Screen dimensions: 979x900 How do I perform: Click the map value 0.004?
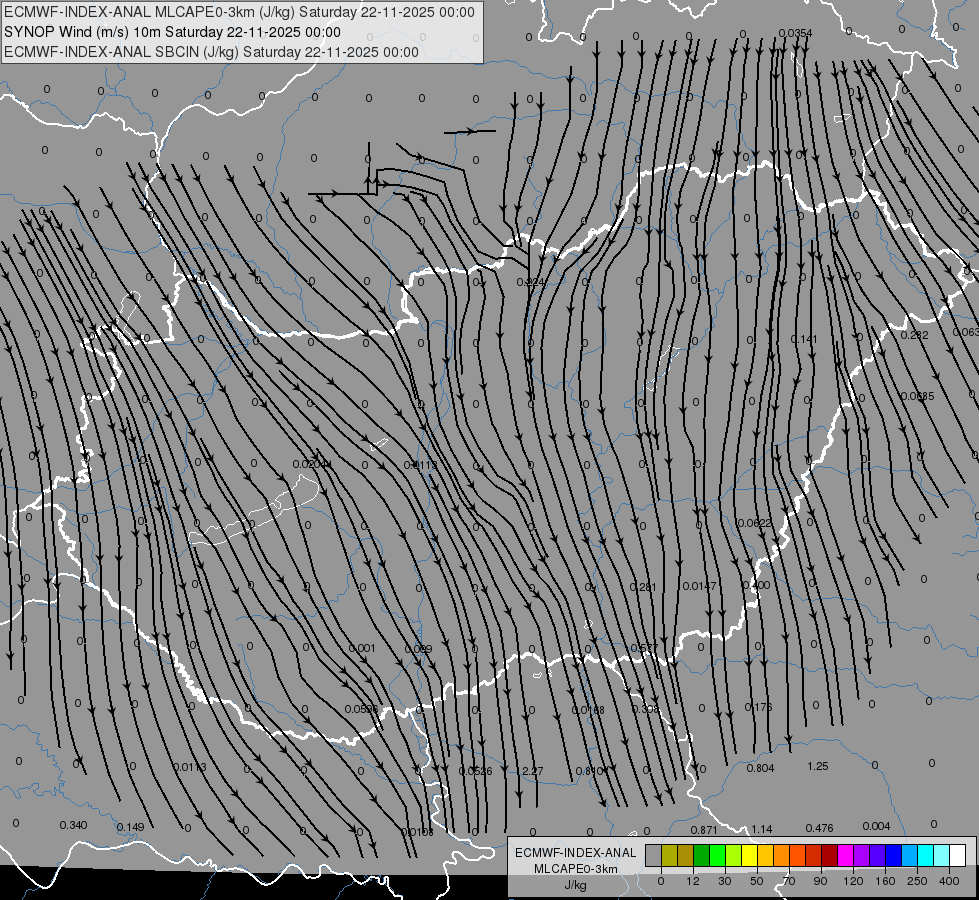point(877,826)
